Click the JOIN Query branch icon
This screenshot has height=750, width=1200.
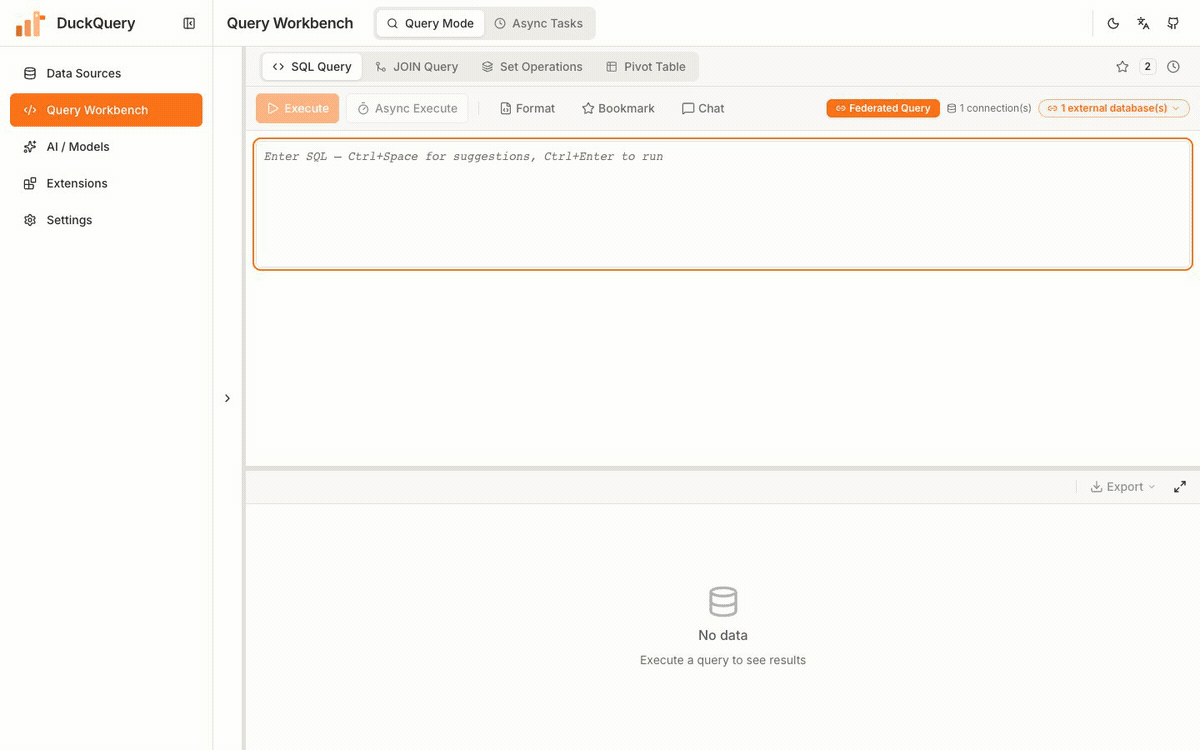click(381, 67)
